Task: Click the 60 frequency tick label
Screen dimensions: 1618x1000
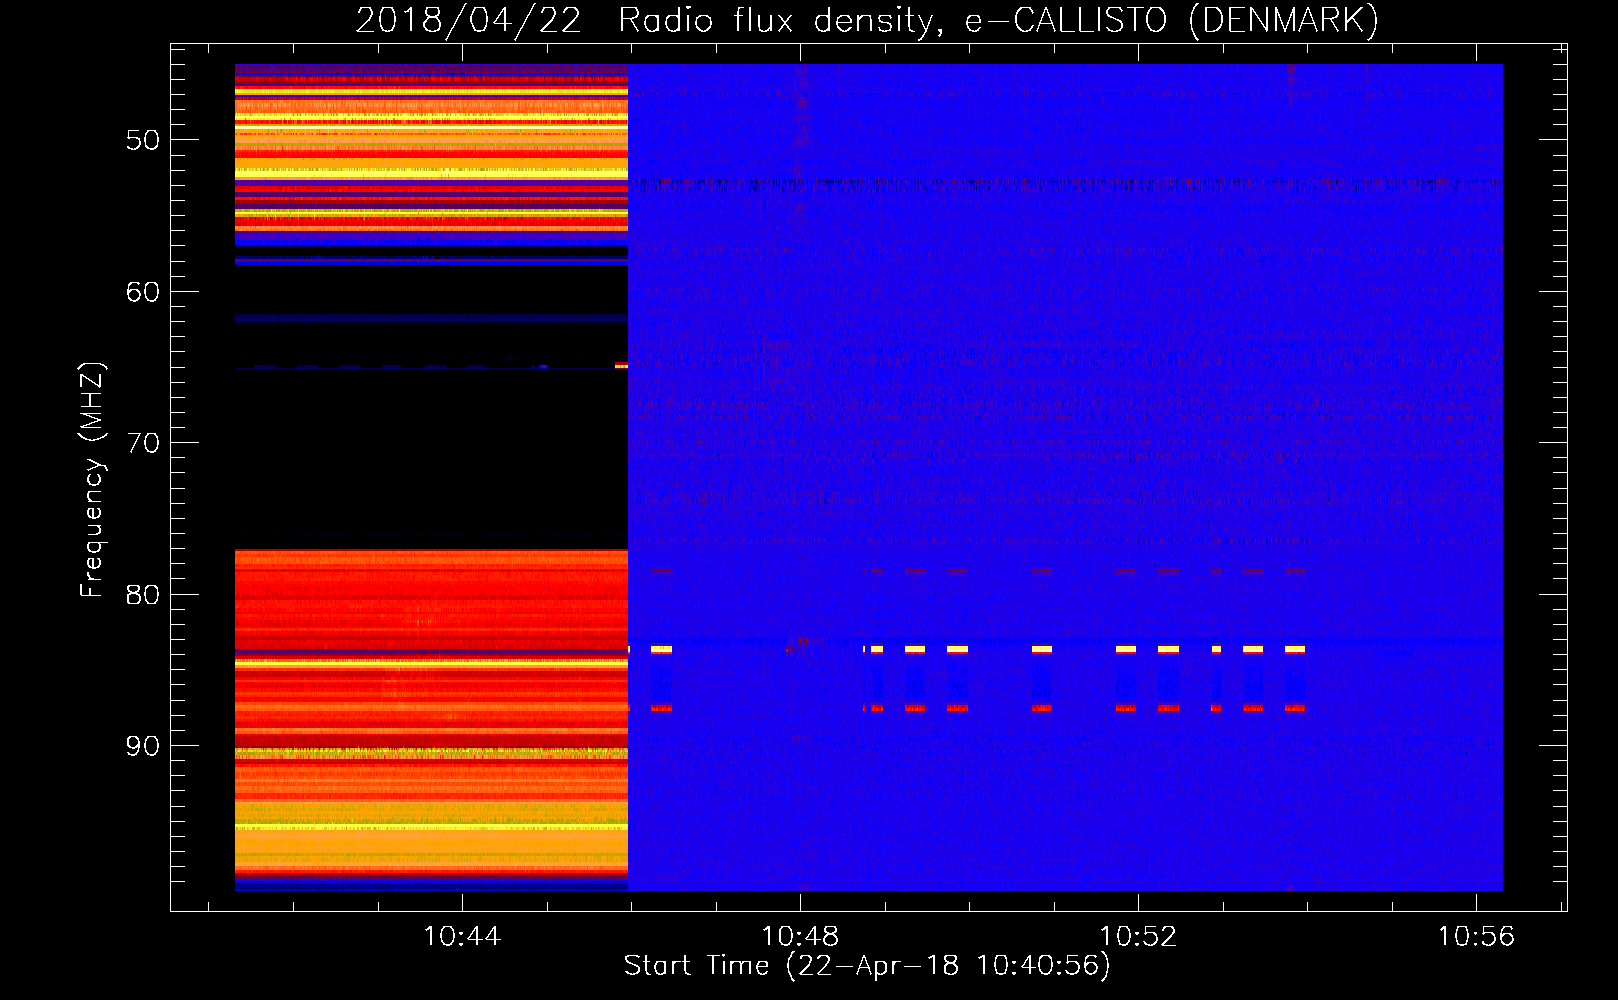Action: point(143,292)
